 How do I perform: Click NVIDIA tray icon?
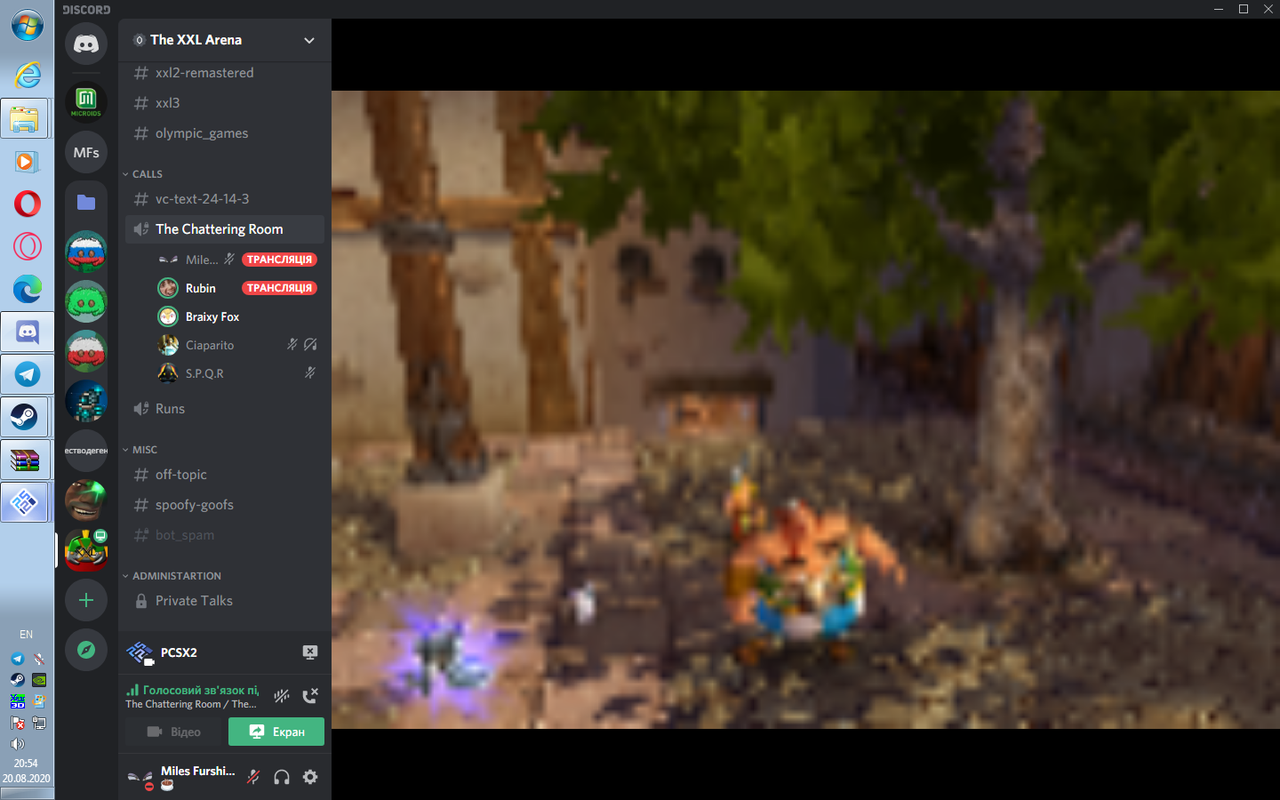tap(38, 680)
